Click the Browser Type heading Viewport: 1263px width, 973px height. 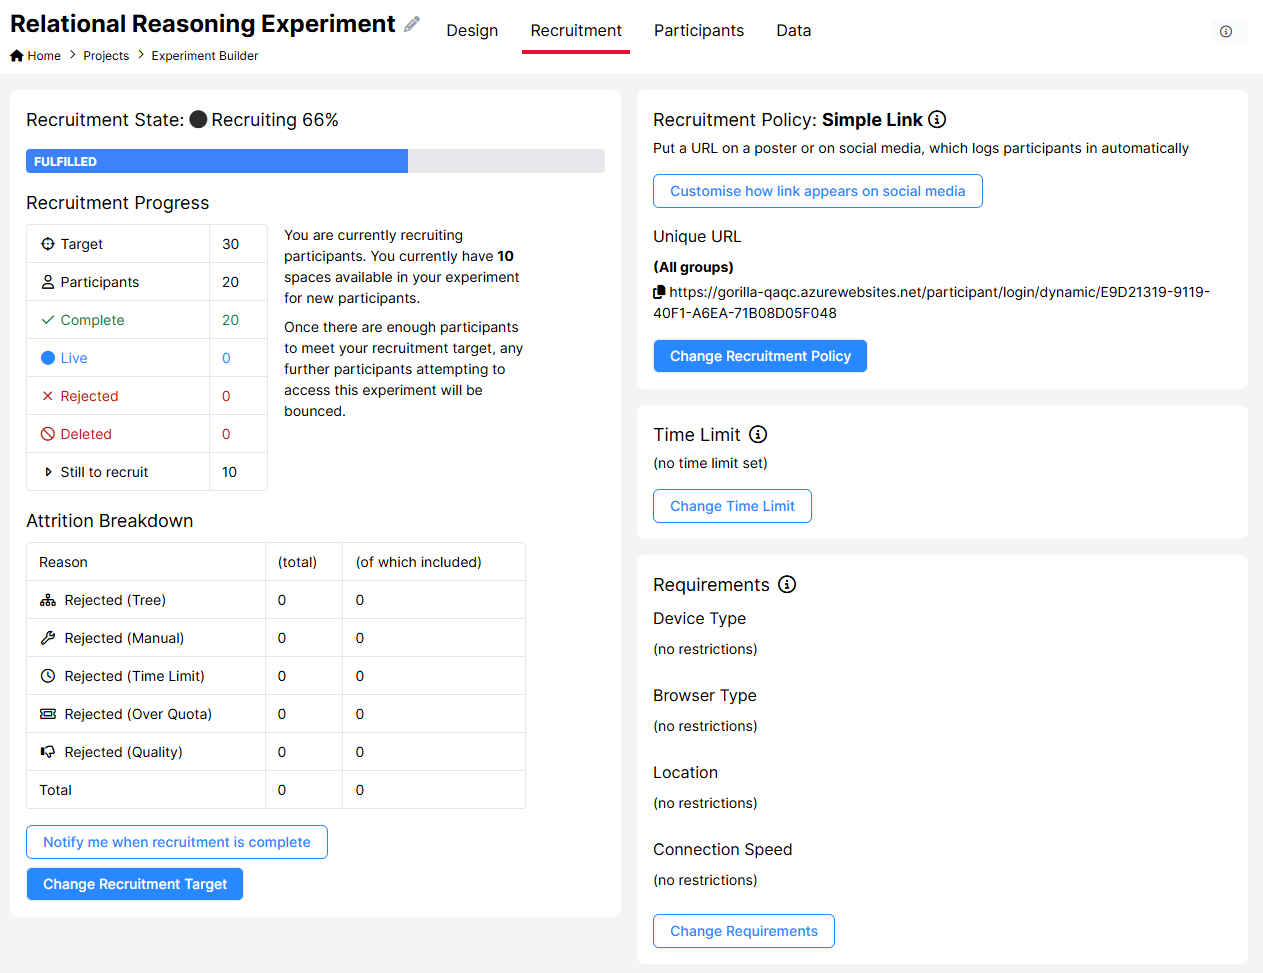pos(705,695)
